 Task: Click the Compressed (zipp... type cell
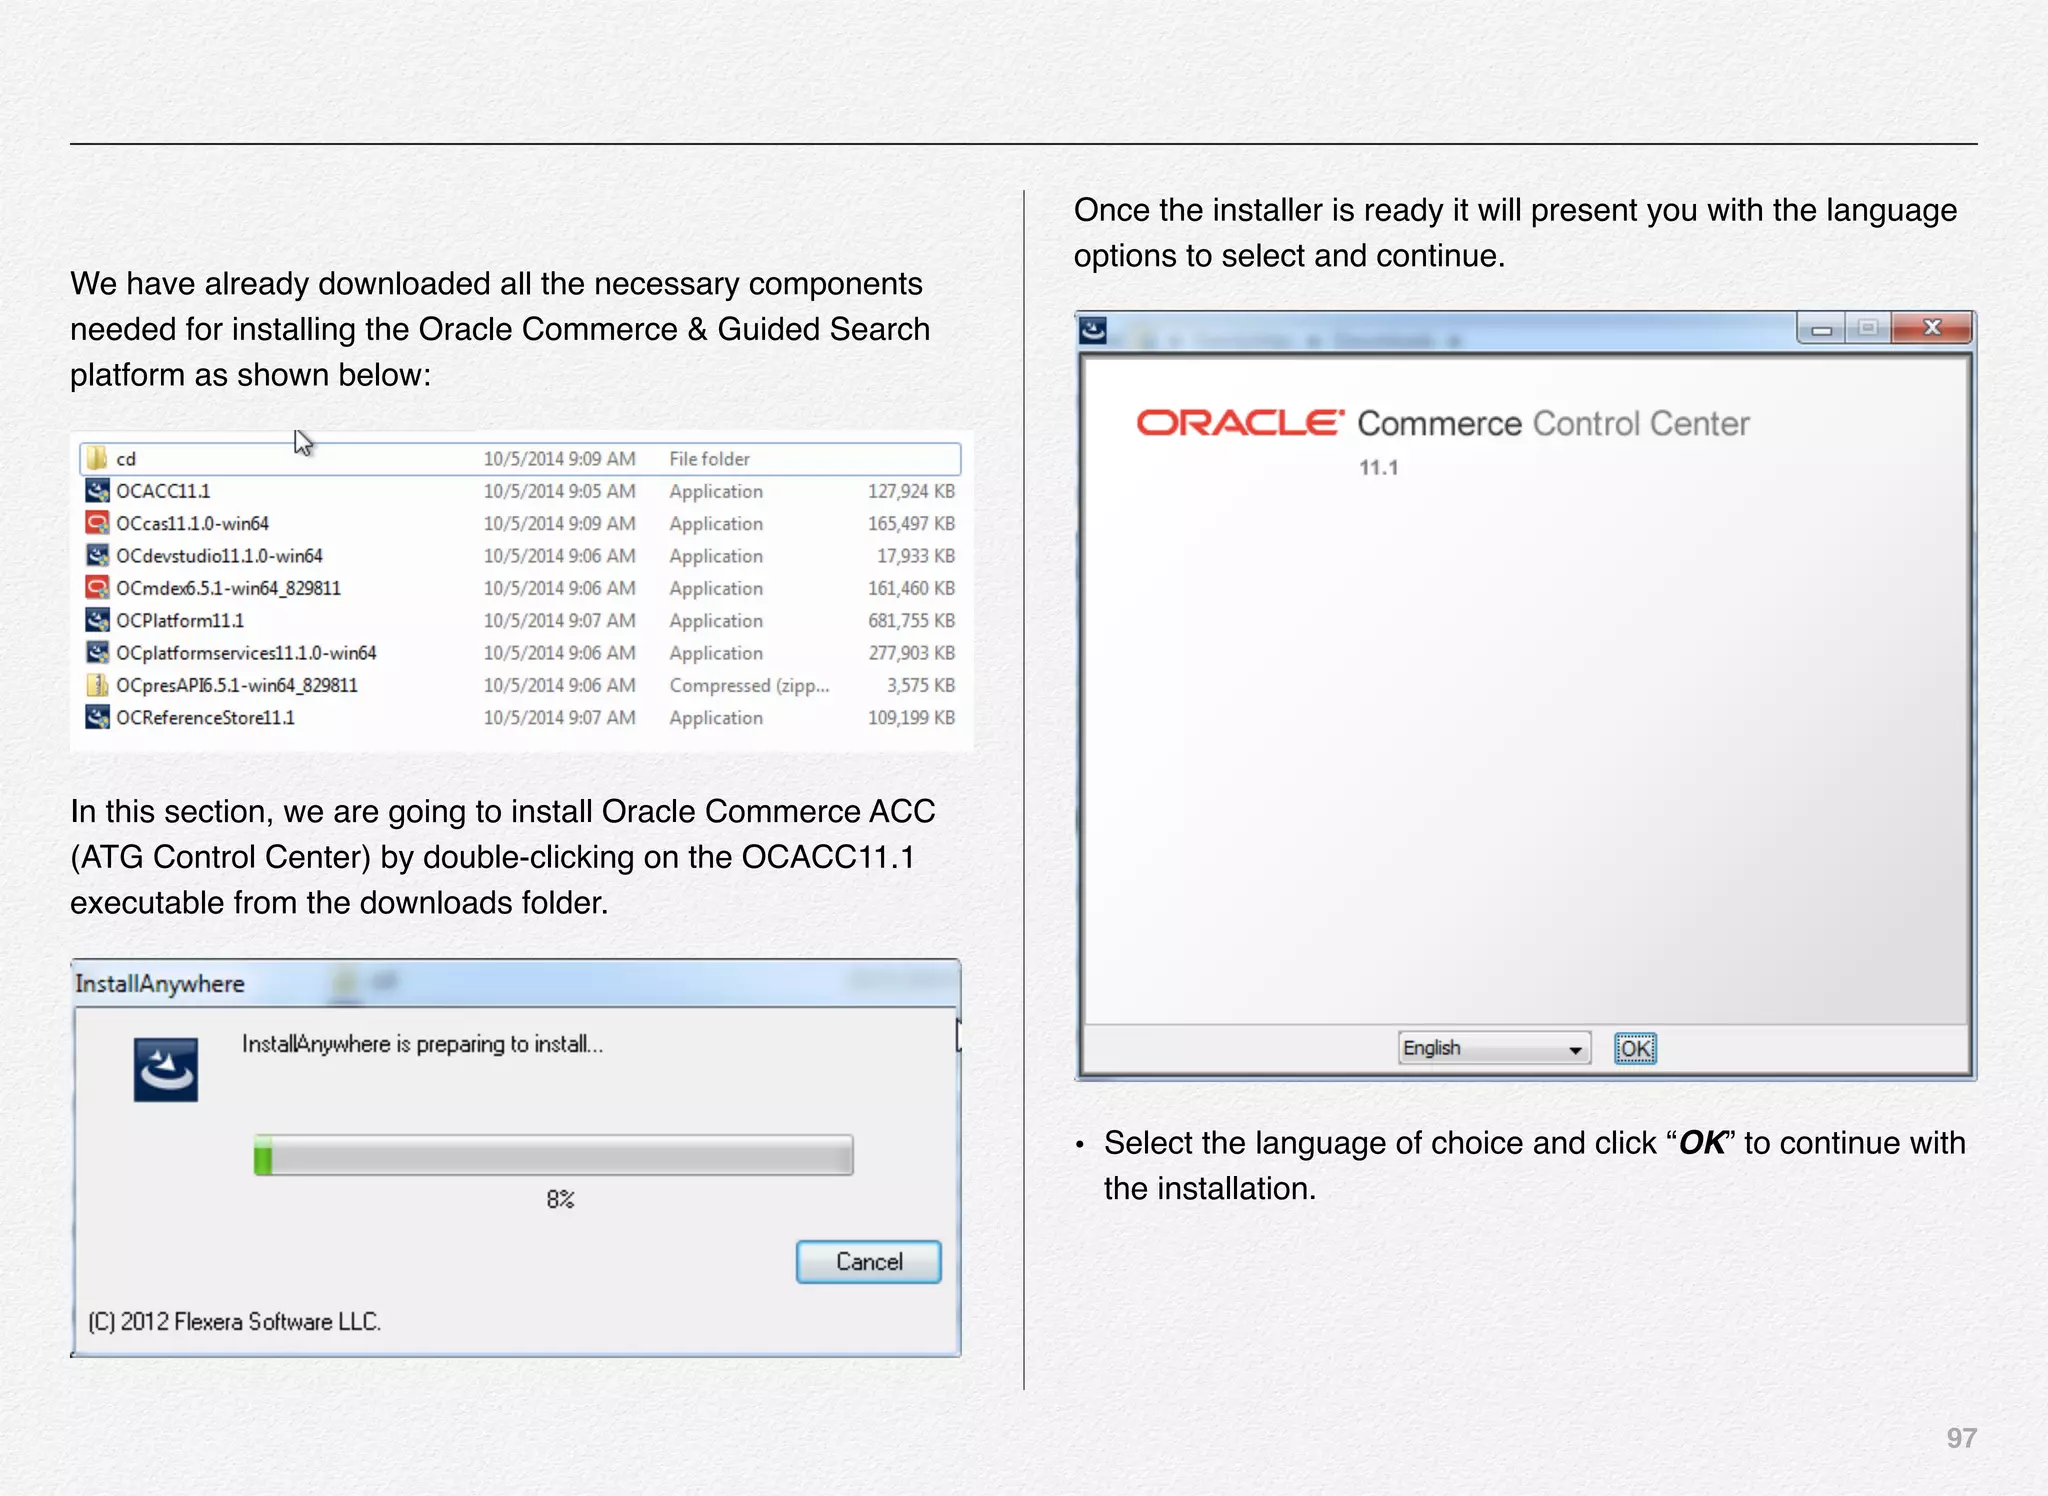pyautogui.click(x=749, y=685)
